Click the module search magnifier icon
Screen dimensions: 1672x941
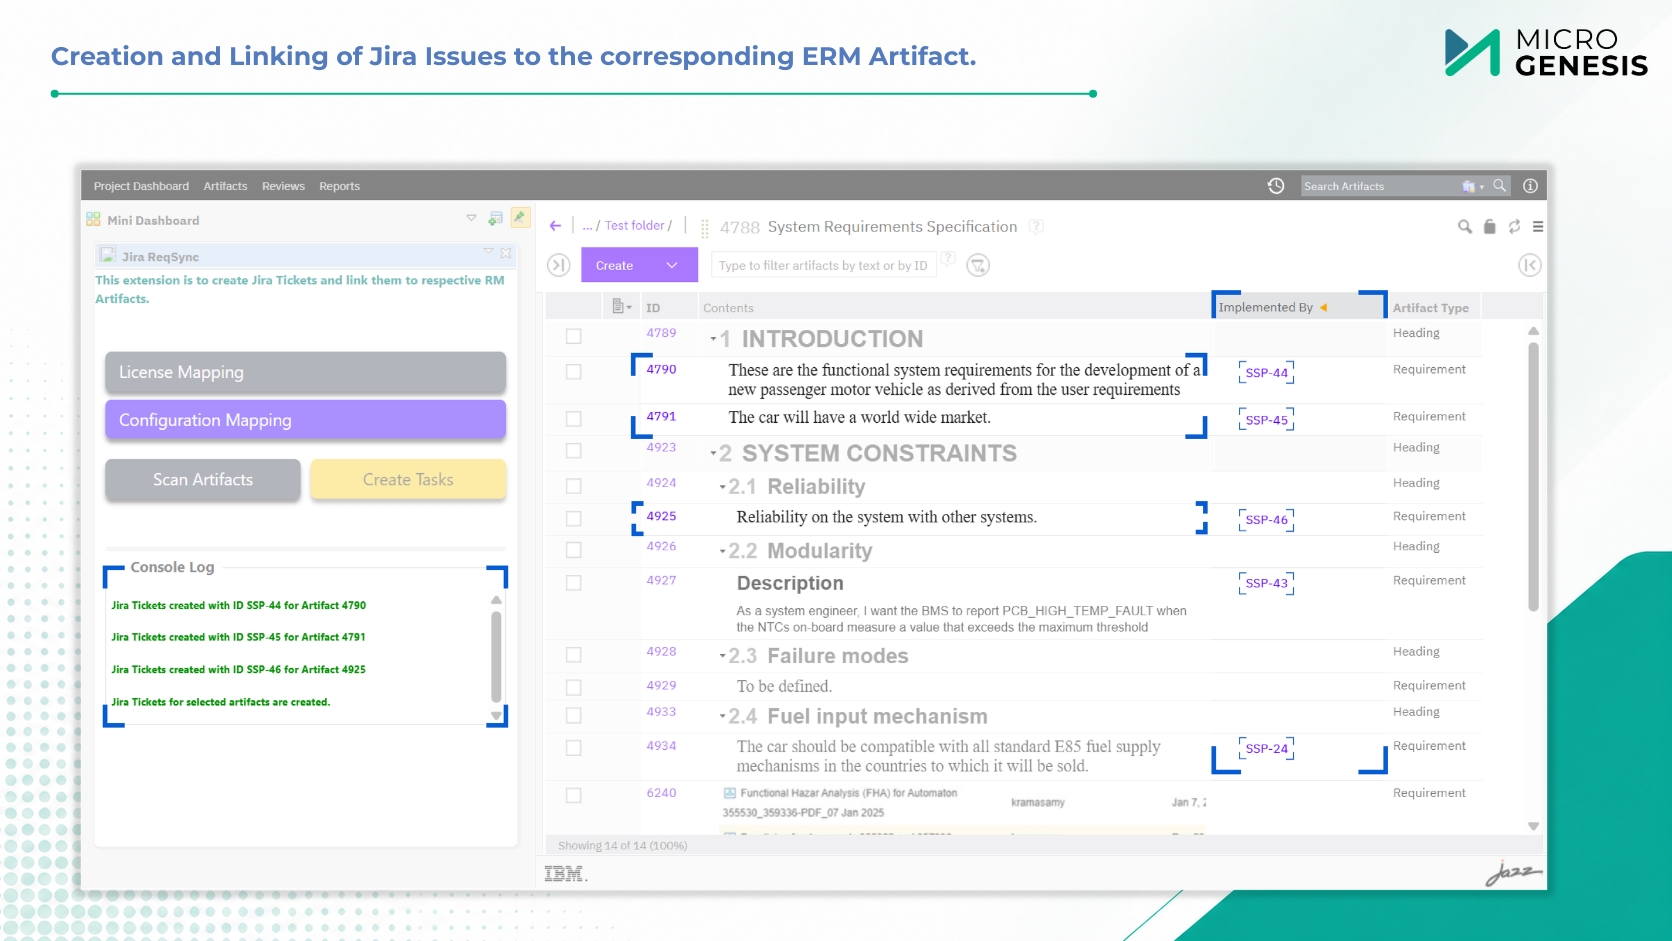(1465, 227)
